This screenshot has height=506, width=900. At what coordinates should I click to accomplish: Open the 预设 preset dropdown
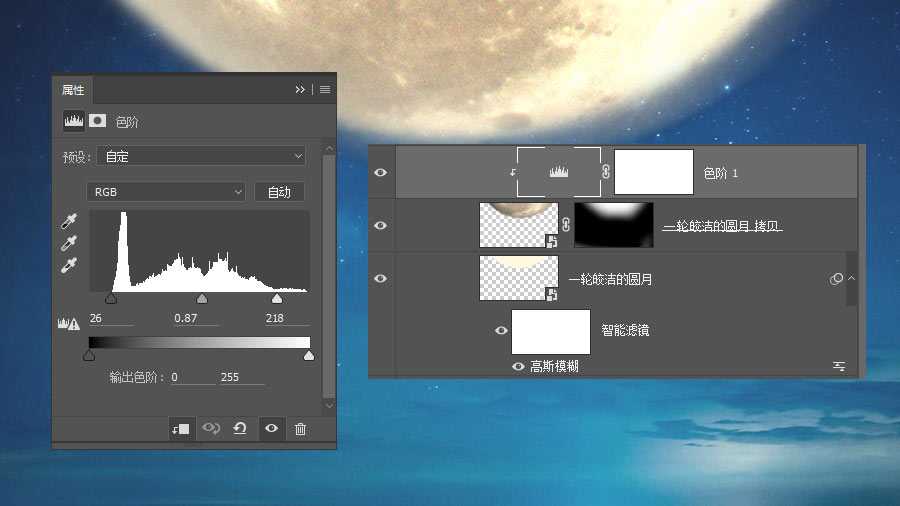(203, 156)
